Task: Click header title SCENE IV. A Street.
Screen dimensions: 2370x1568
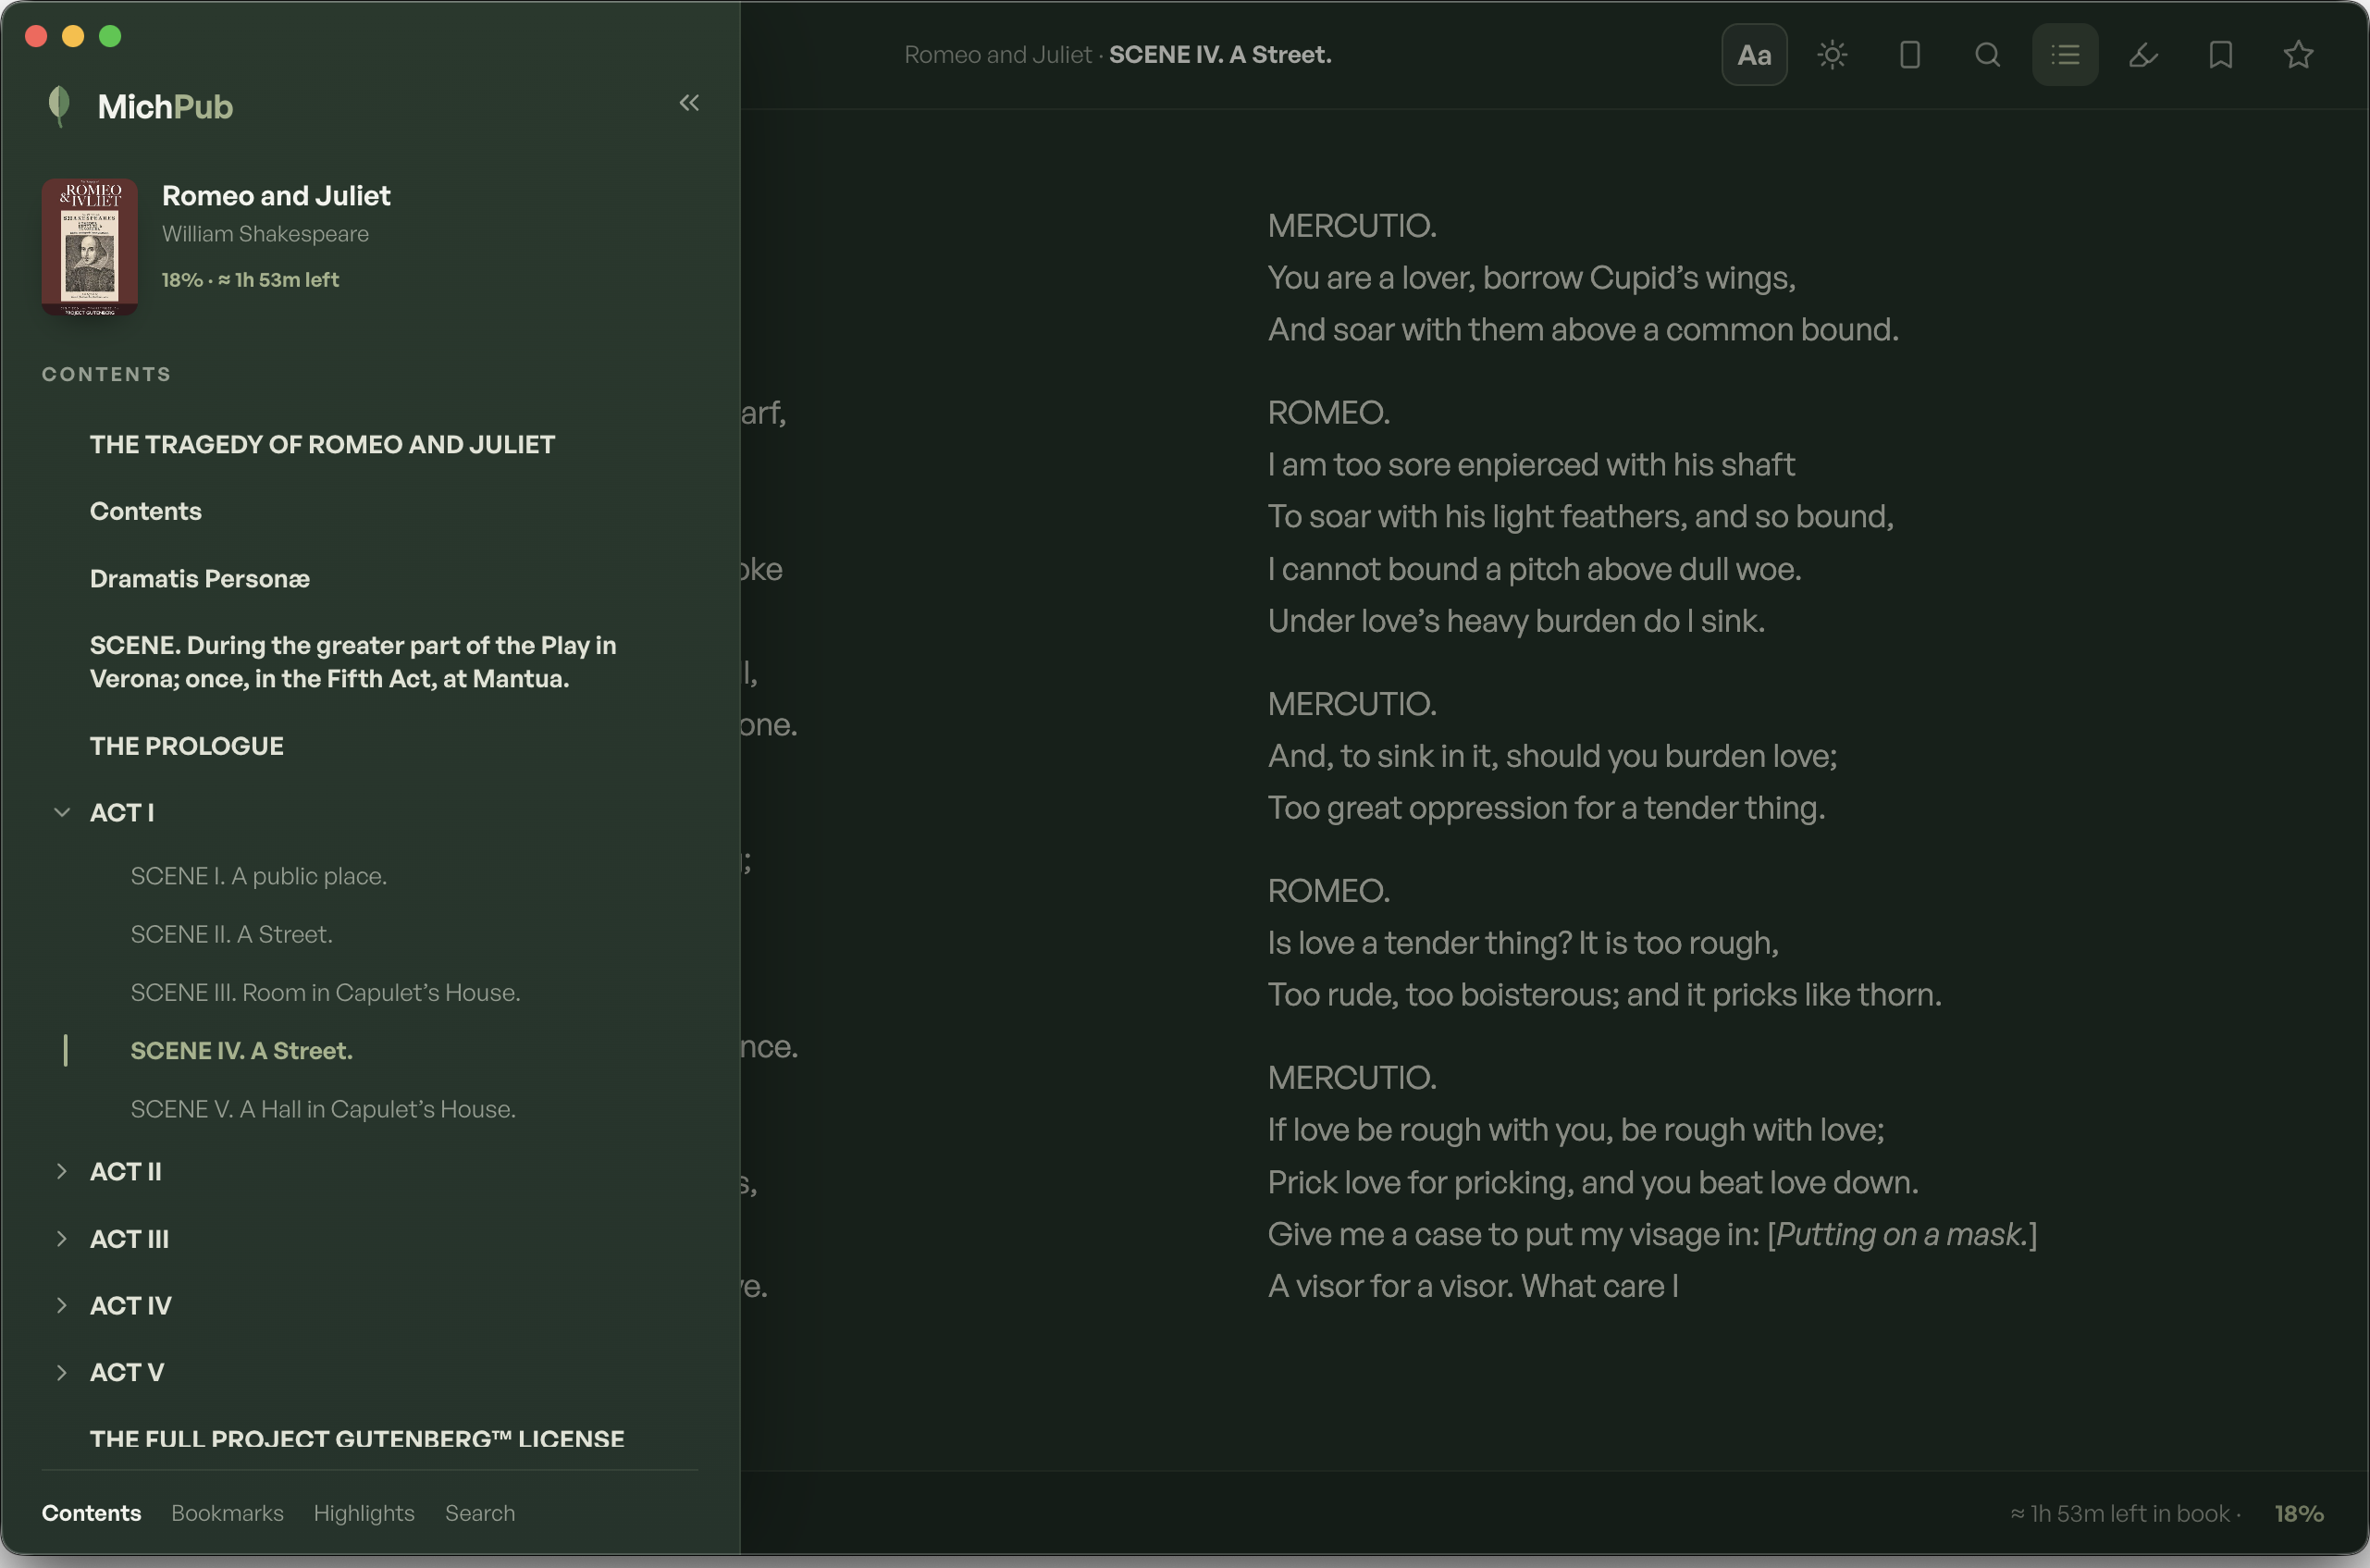Action: click(1220, 55)
